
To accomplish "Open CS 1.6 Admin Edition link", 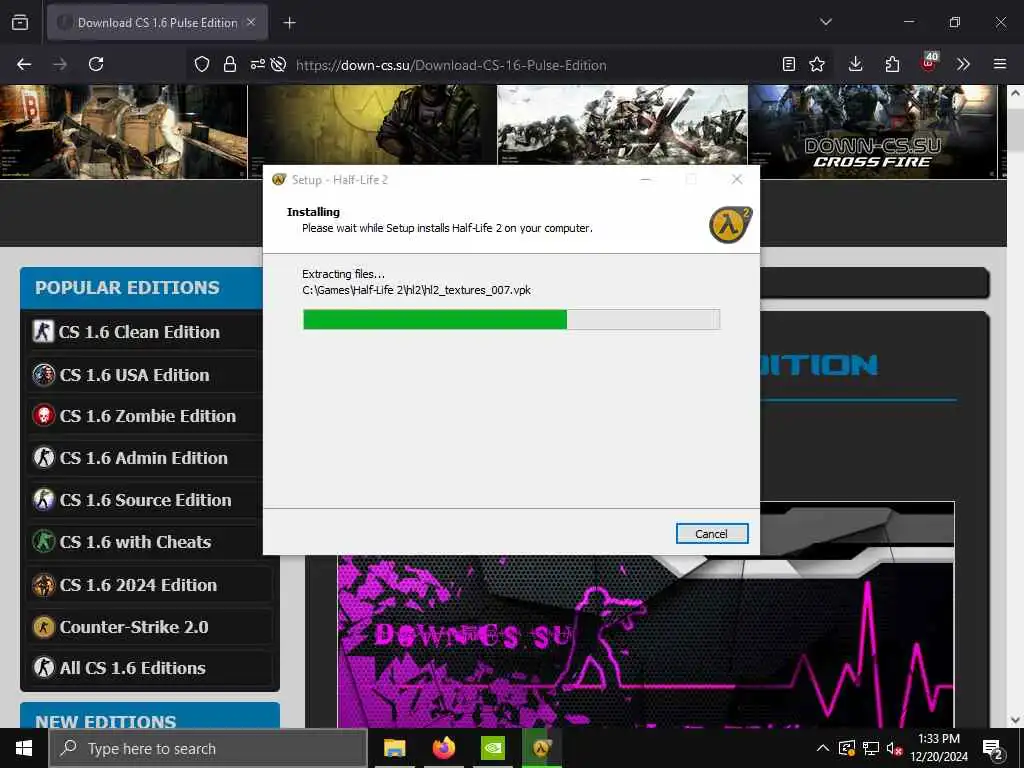I will click(x=144, y=458).
